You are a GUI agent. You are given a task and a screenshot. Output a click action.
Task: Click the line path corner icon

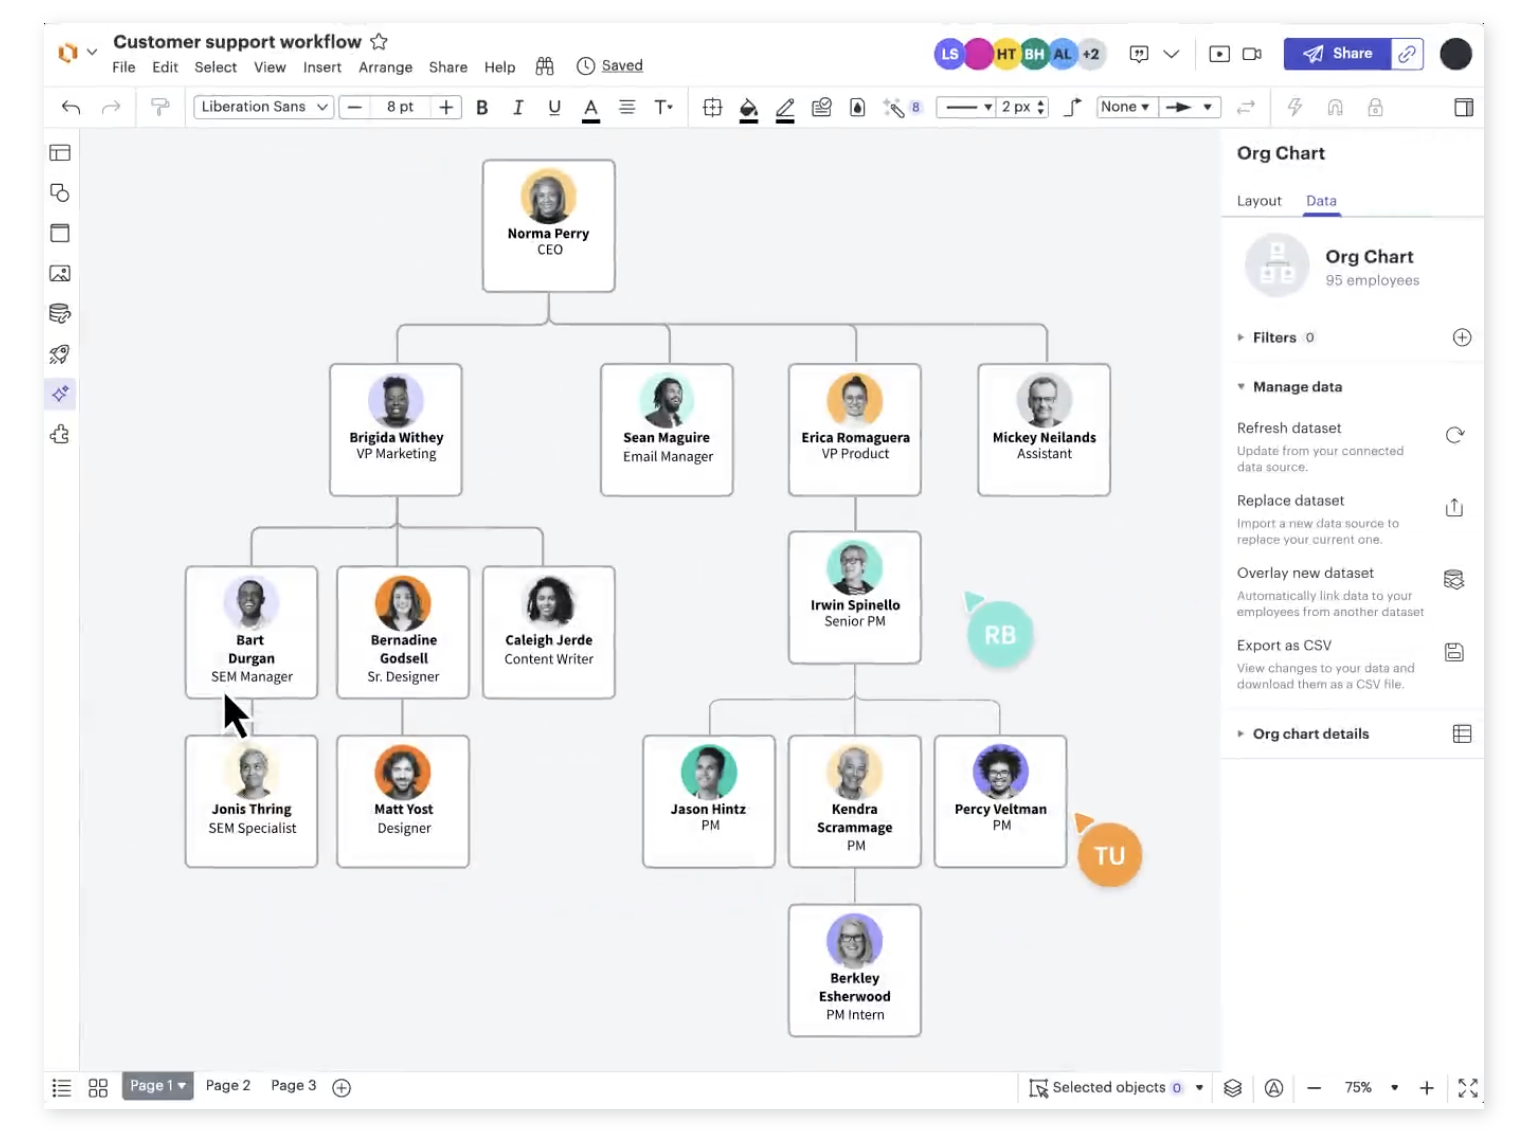point(1073,107)
